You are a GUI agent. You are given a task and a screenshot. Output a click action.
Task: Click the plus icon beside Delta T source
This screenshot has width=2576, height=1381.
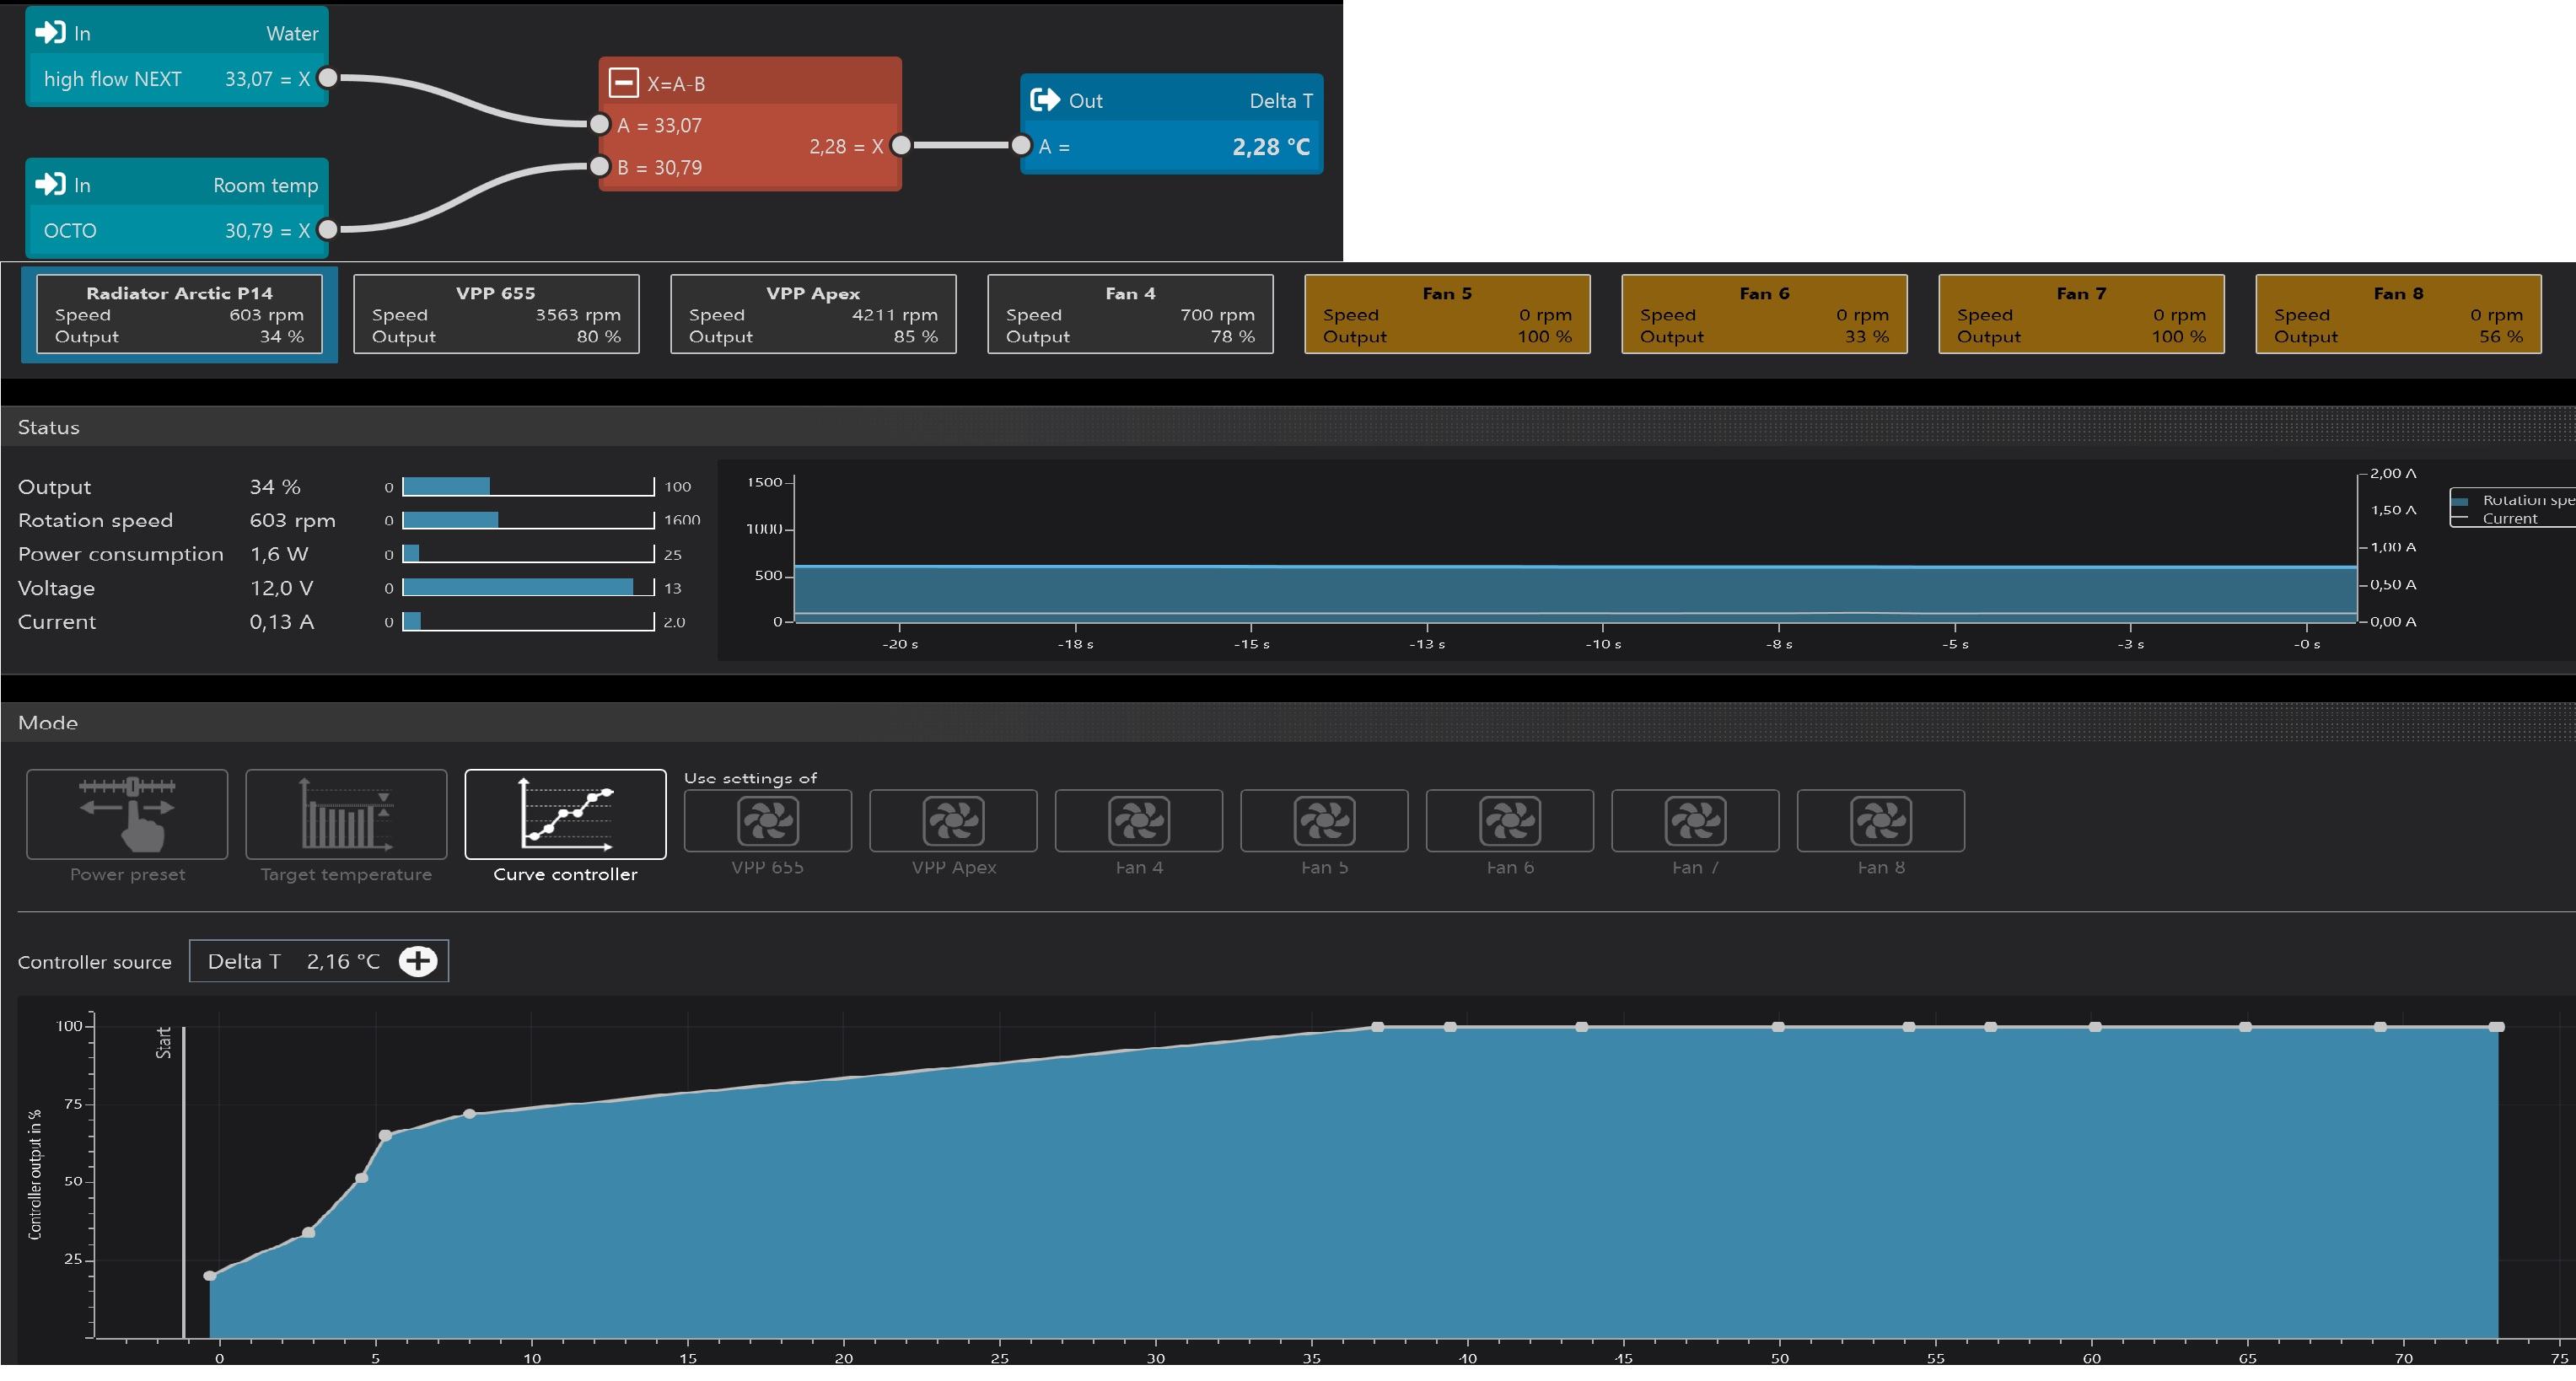(x=417, y=961)
